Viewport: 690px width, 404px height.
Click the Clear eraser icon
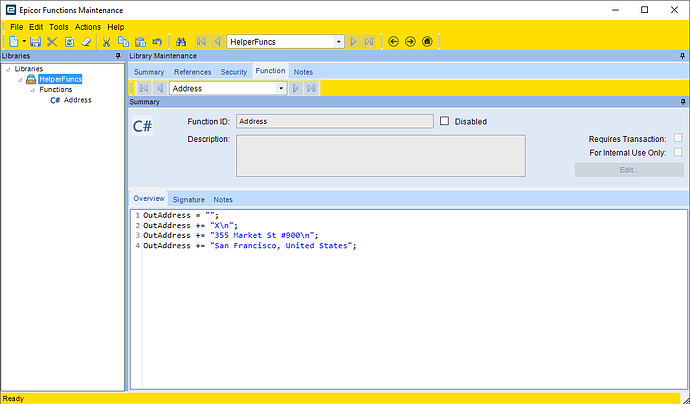click(86, 42)
